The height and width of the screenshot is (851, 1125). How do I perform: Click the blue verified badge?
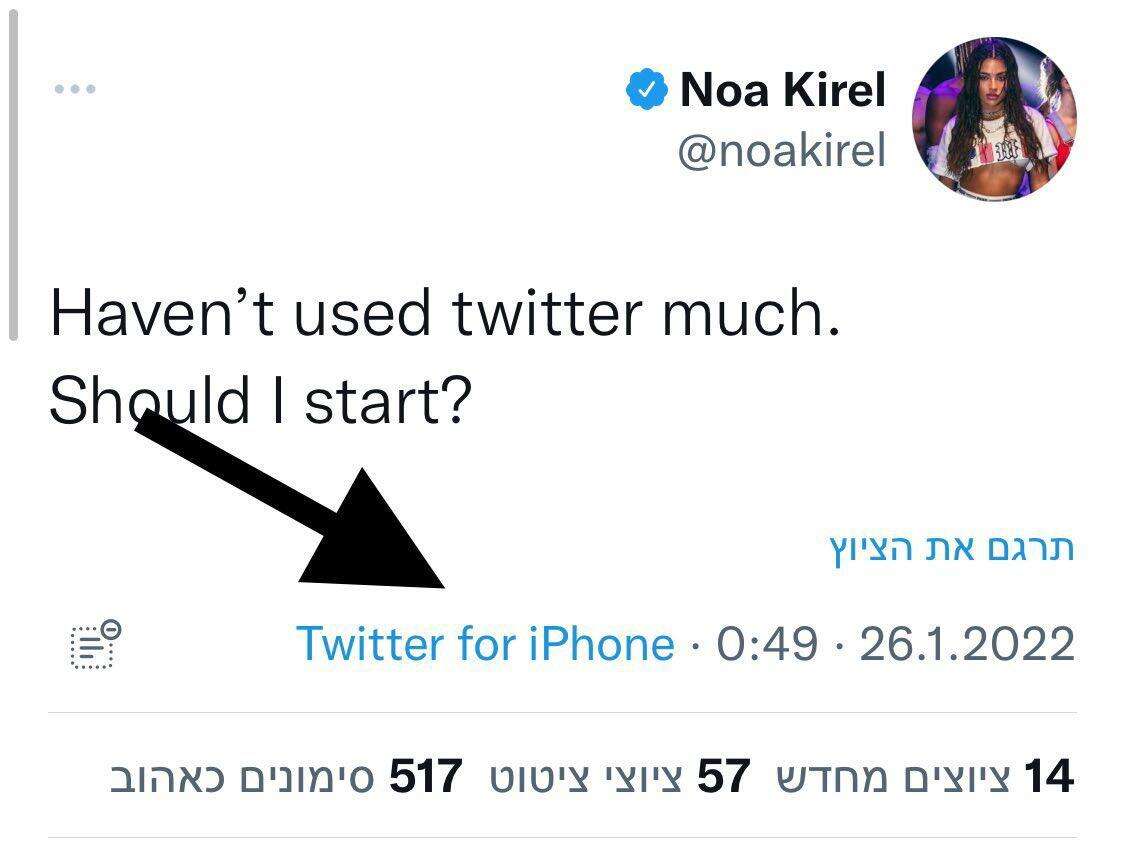pos(647,91)
